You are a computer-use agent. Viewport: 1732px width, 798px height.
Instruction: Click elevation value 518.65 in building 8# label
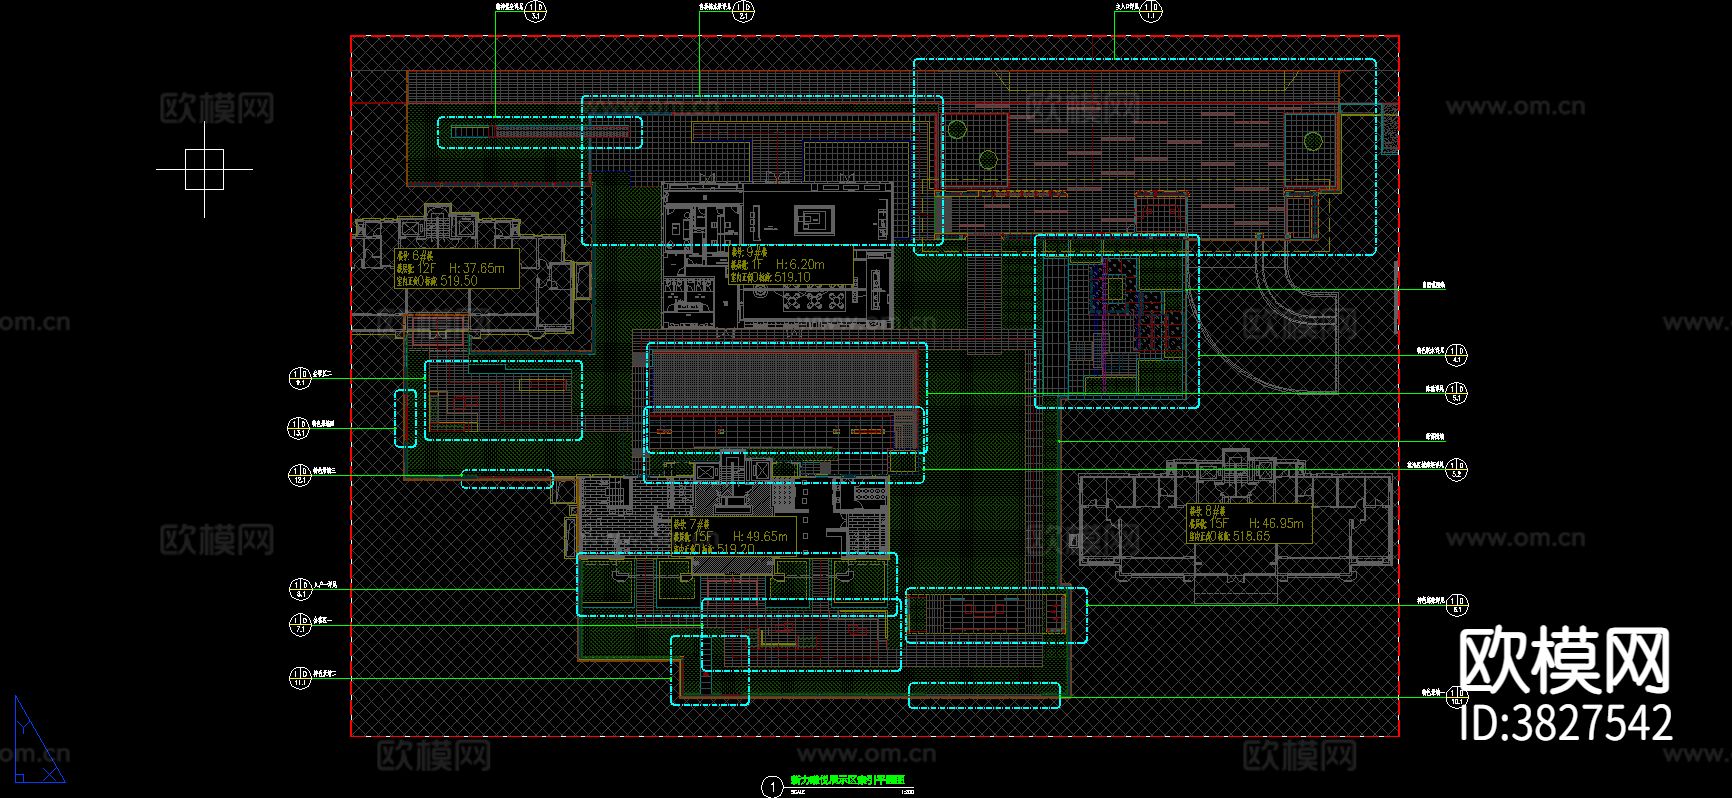pyautogui.click(x=1251, y=536)
